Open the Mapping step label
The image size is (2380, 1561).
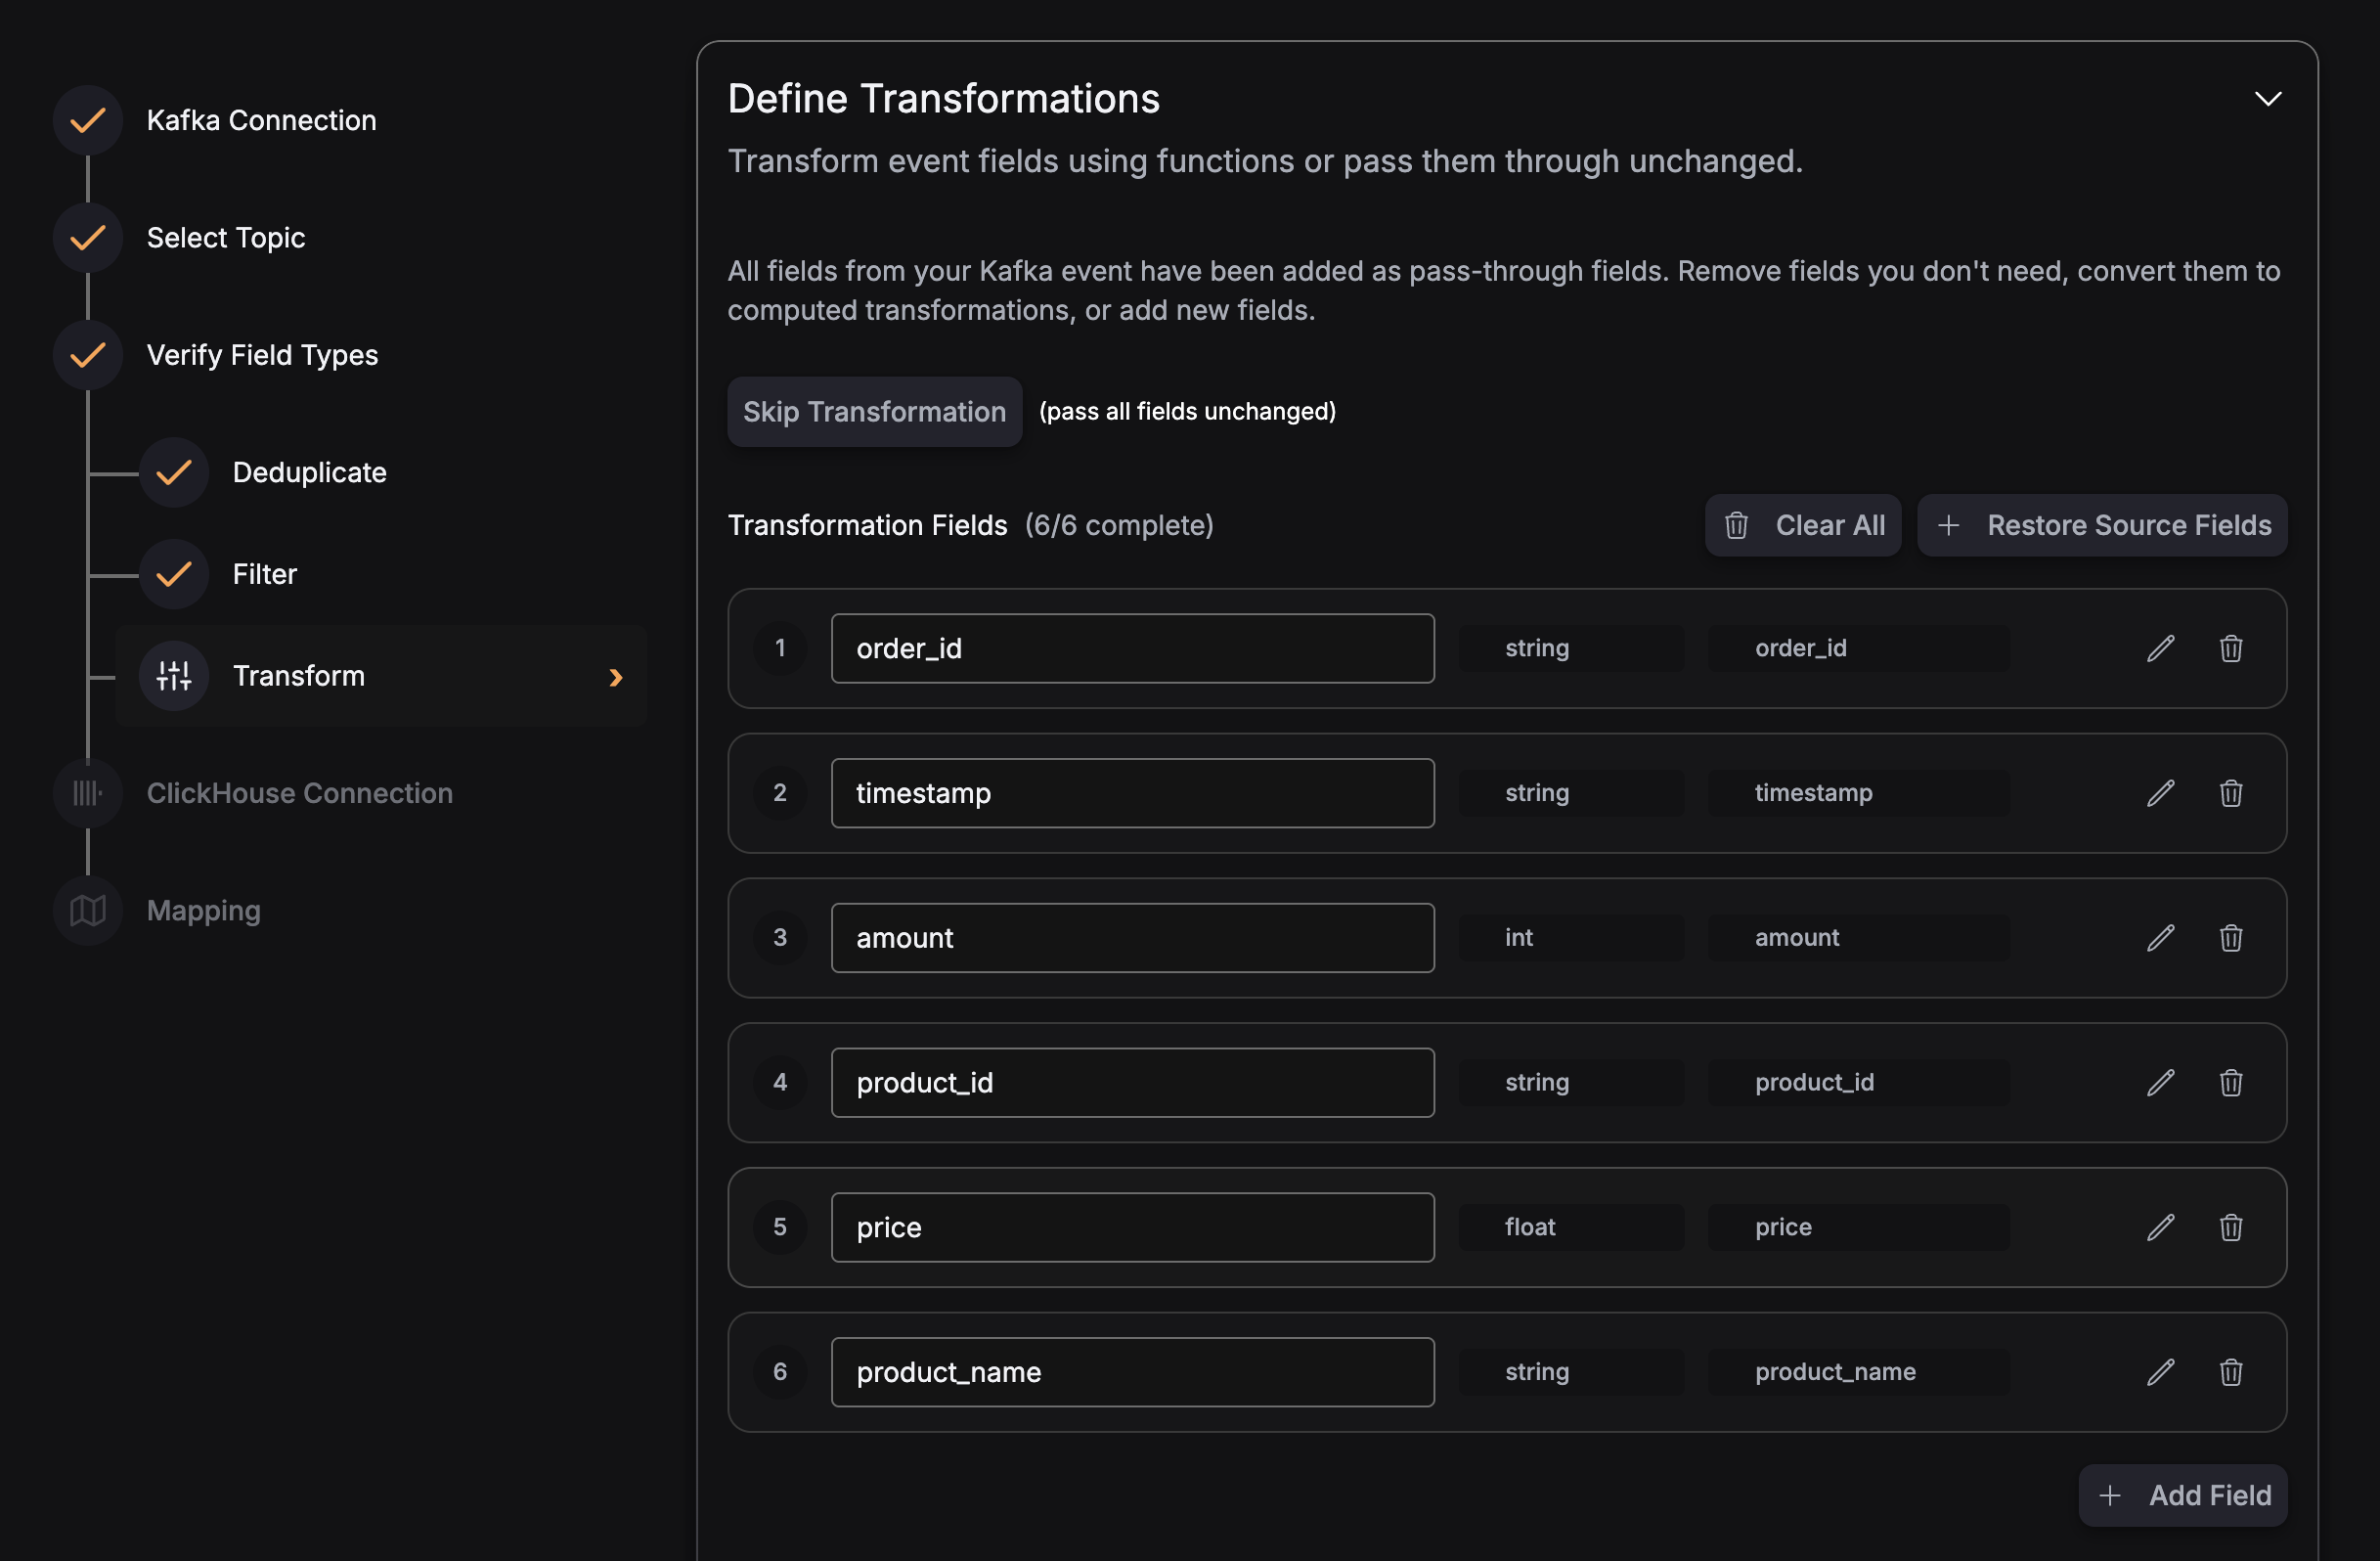204,910
